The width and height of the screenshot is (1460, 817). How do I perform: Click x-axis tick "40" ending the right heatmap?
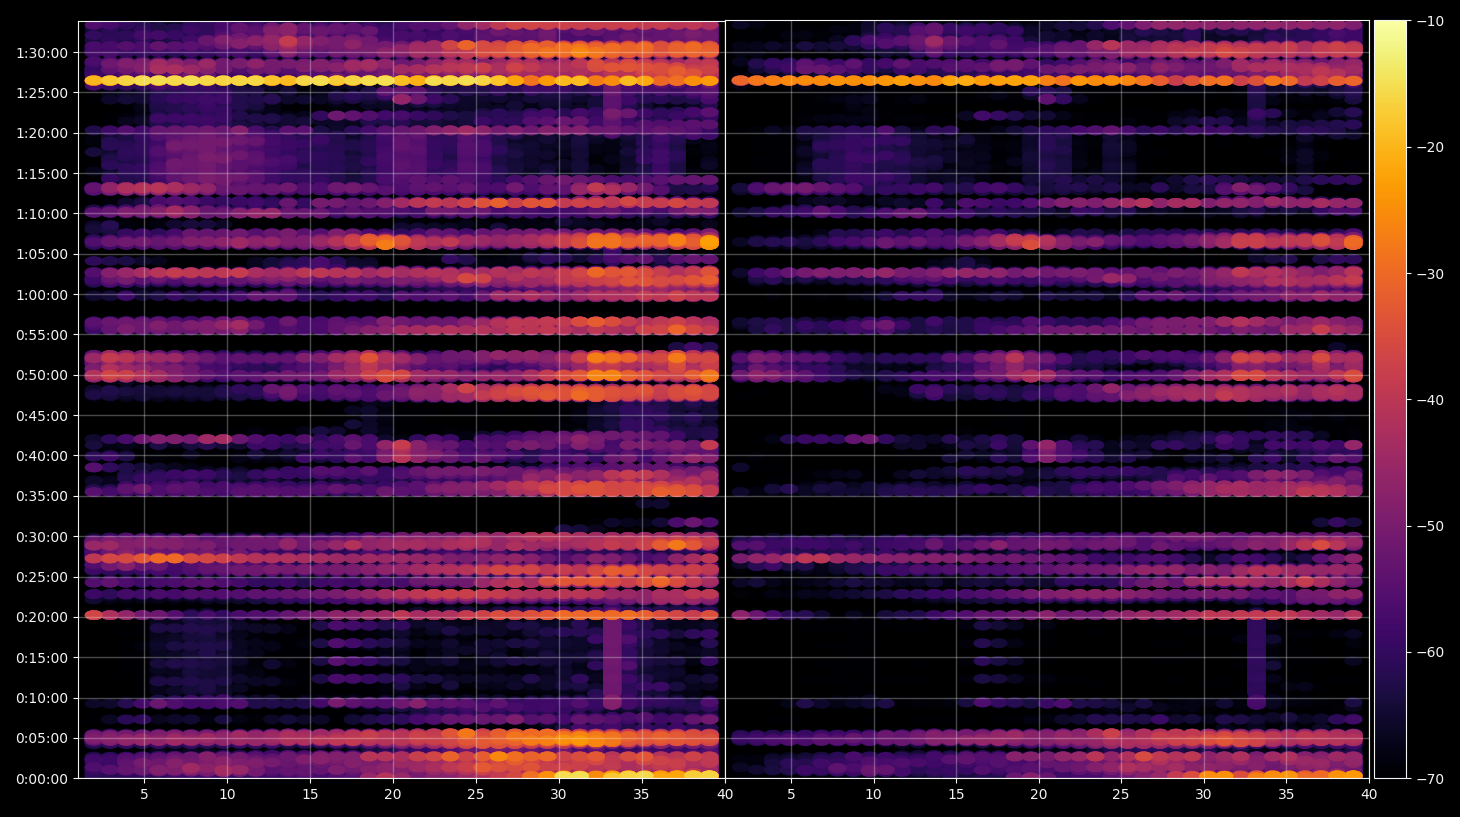[x=1369, y=795]
